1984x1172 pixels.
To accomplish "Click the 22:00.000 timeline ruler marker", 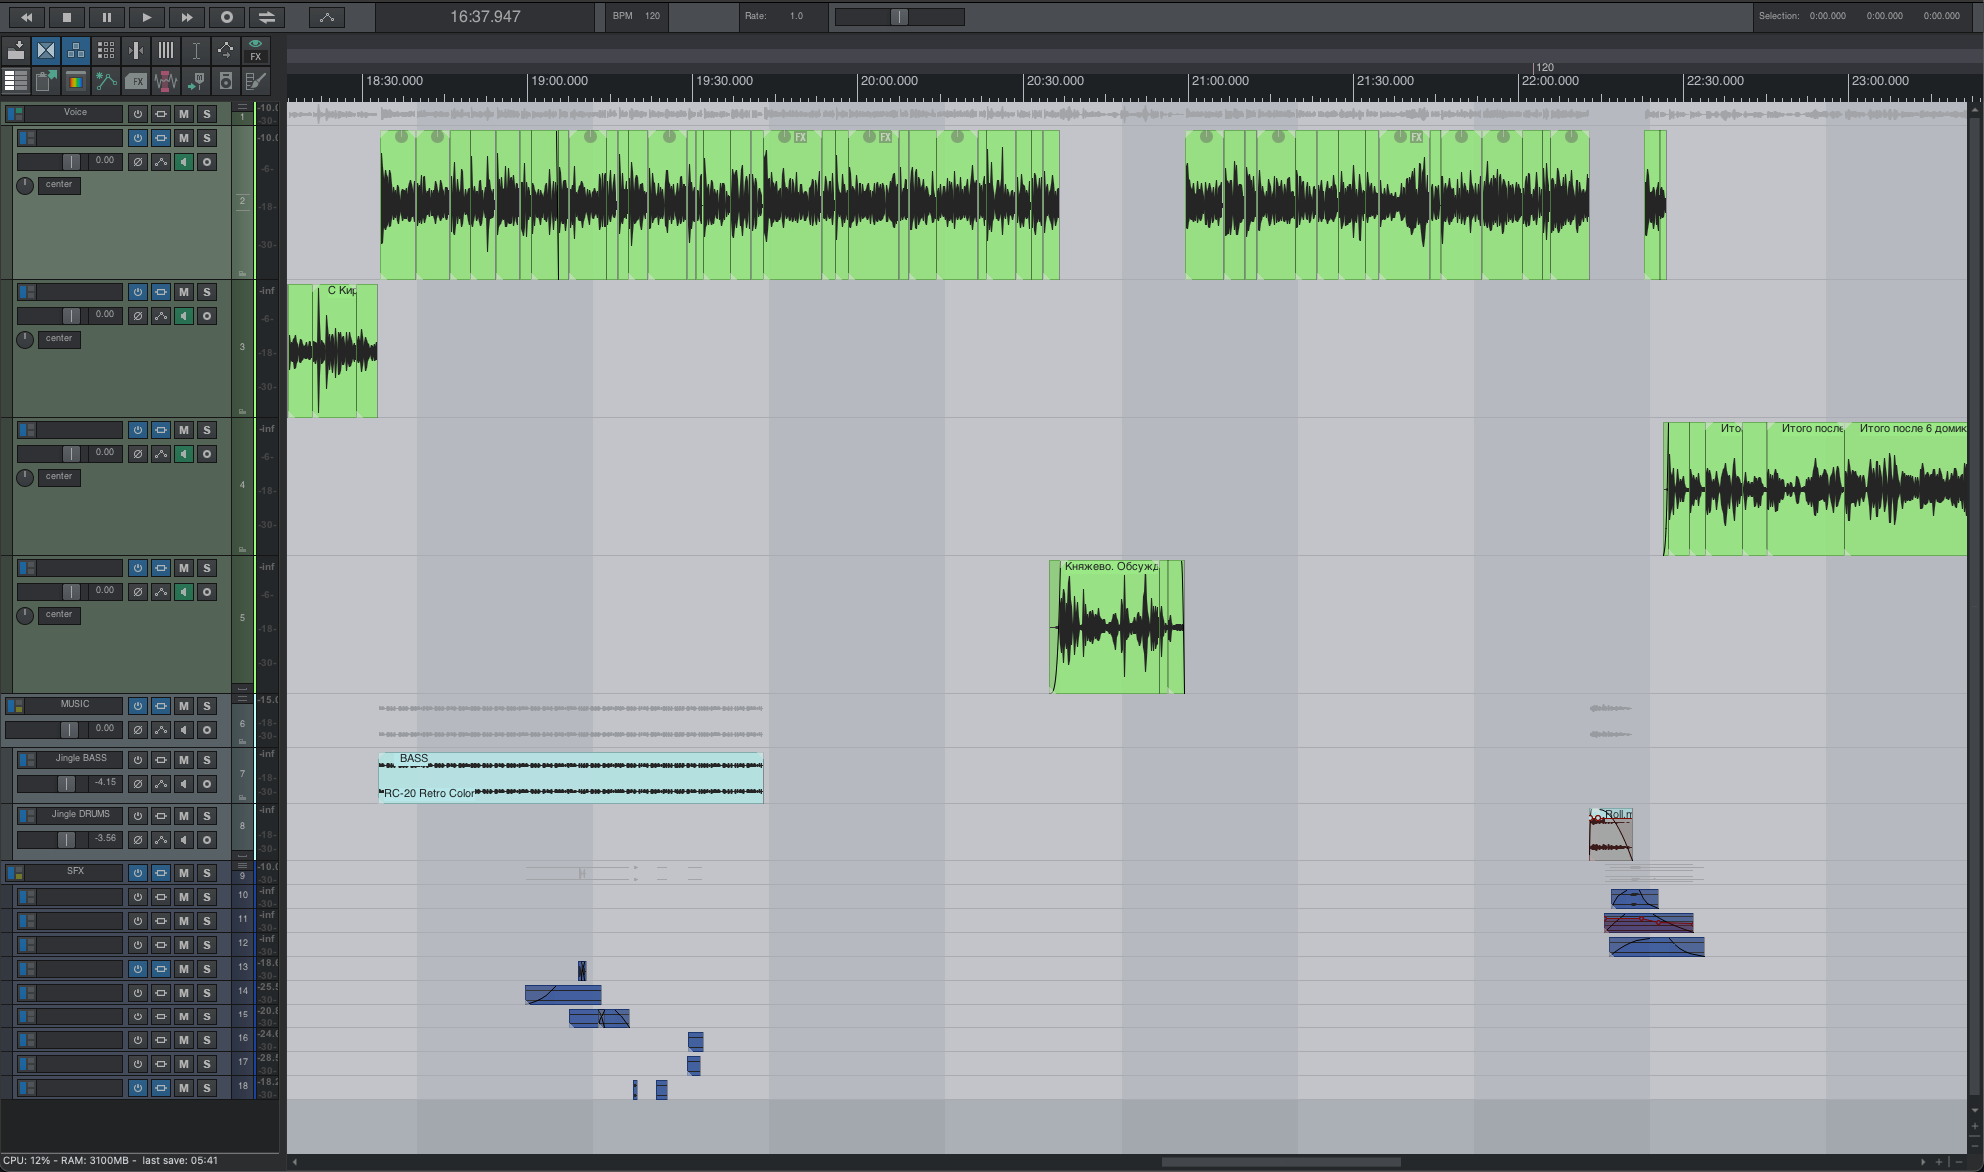I will click(1550, 81).
